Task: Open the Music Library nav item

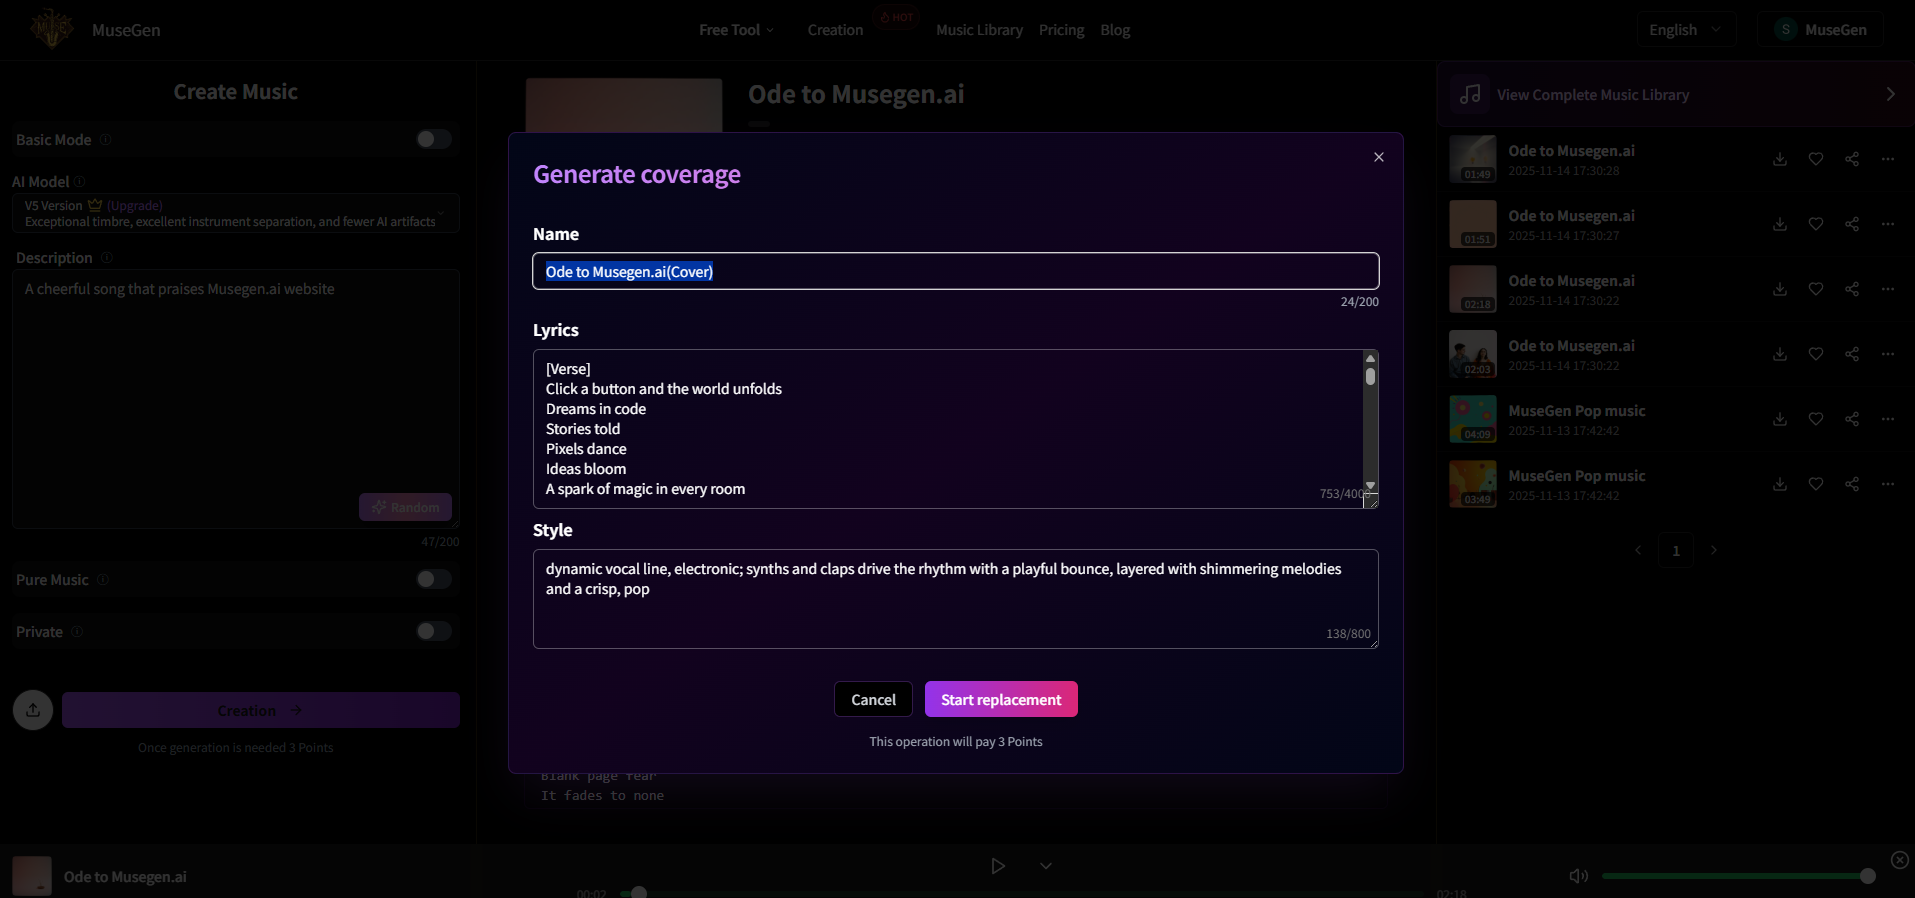Action: 979,30
